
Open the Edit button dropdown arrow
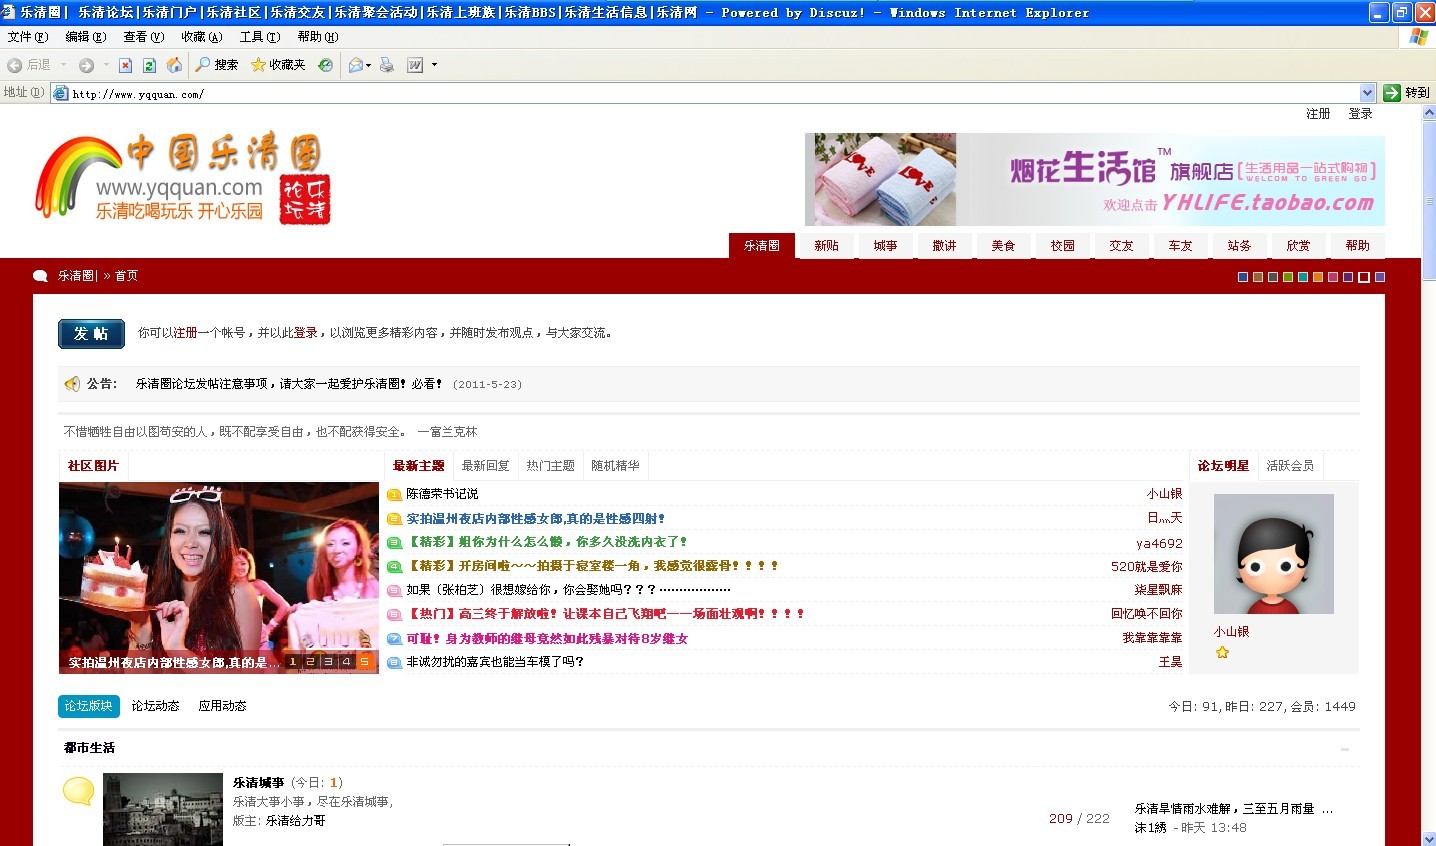click(434, 65)
